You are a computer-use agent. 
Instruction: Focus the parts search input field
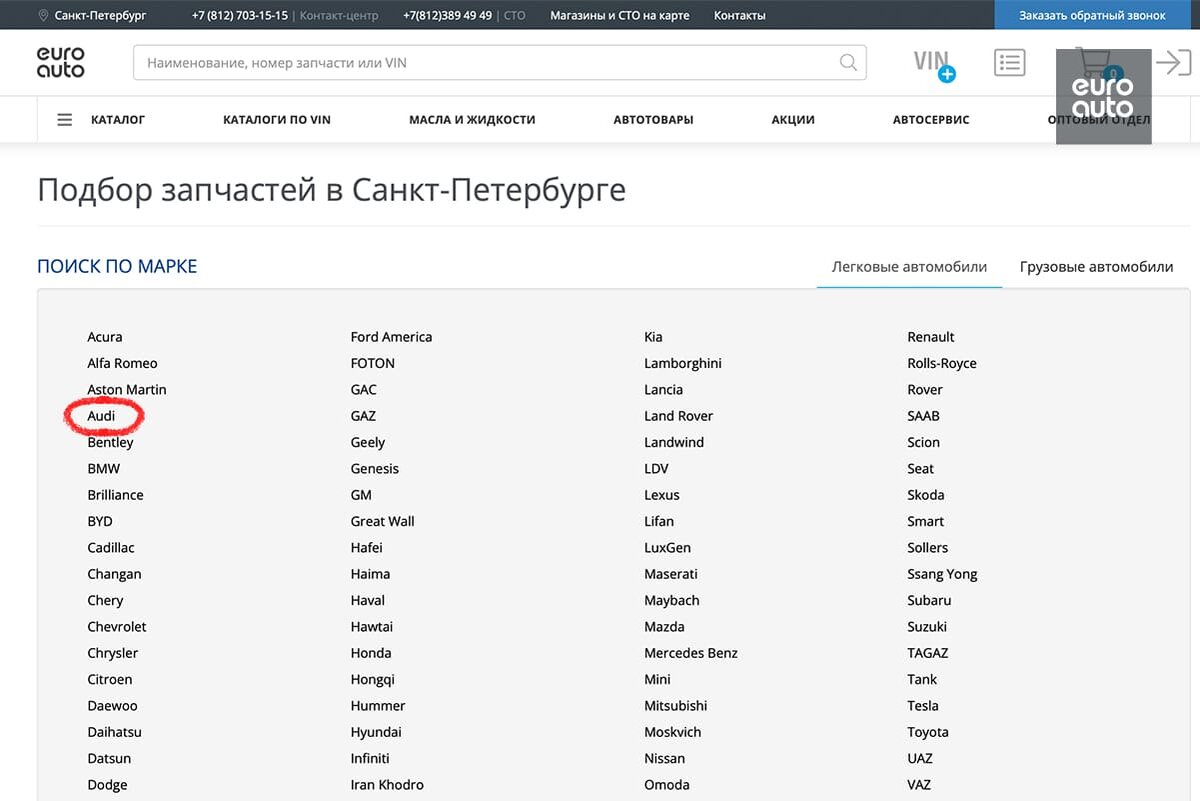500,62
